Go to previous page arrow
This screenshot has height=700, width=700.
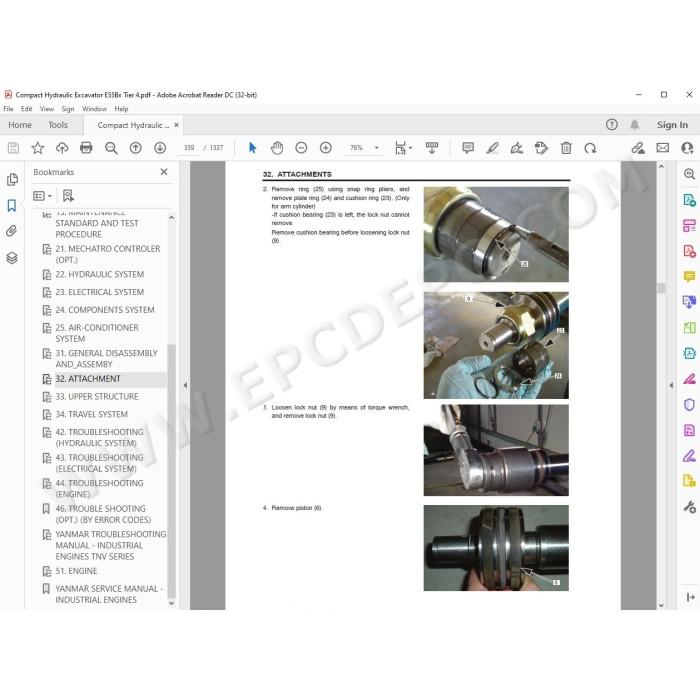tap(135, 148)
